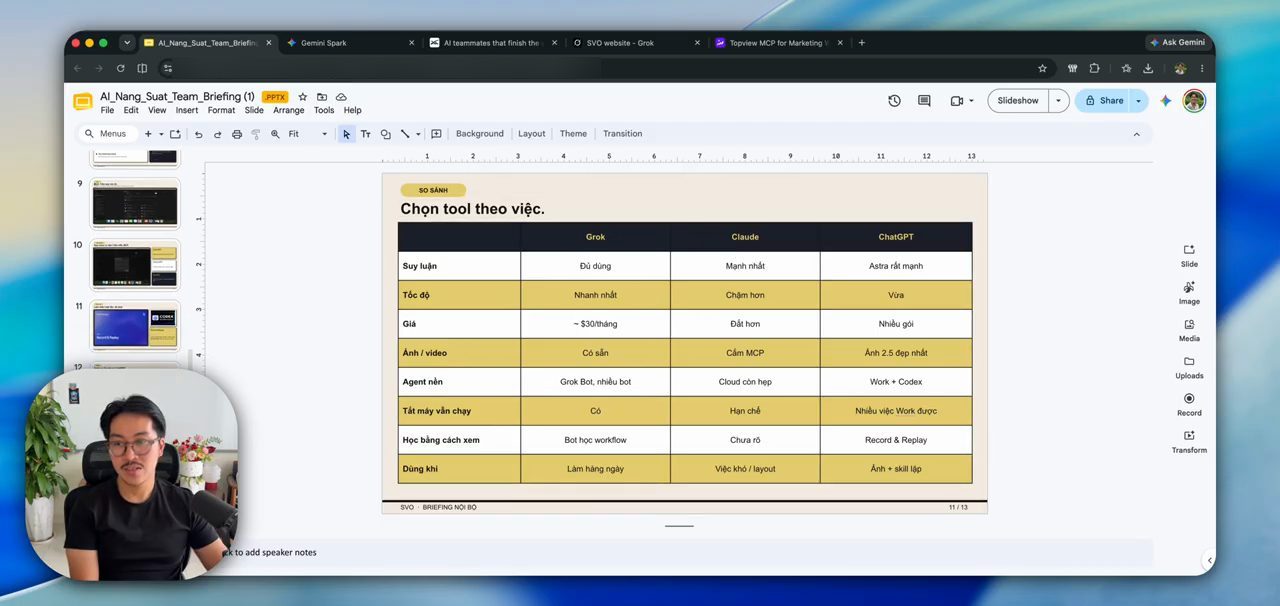Choose the line drawing tool
Image resolution: width=1280 pixels, height=606 pixels.
pos(405,134)
